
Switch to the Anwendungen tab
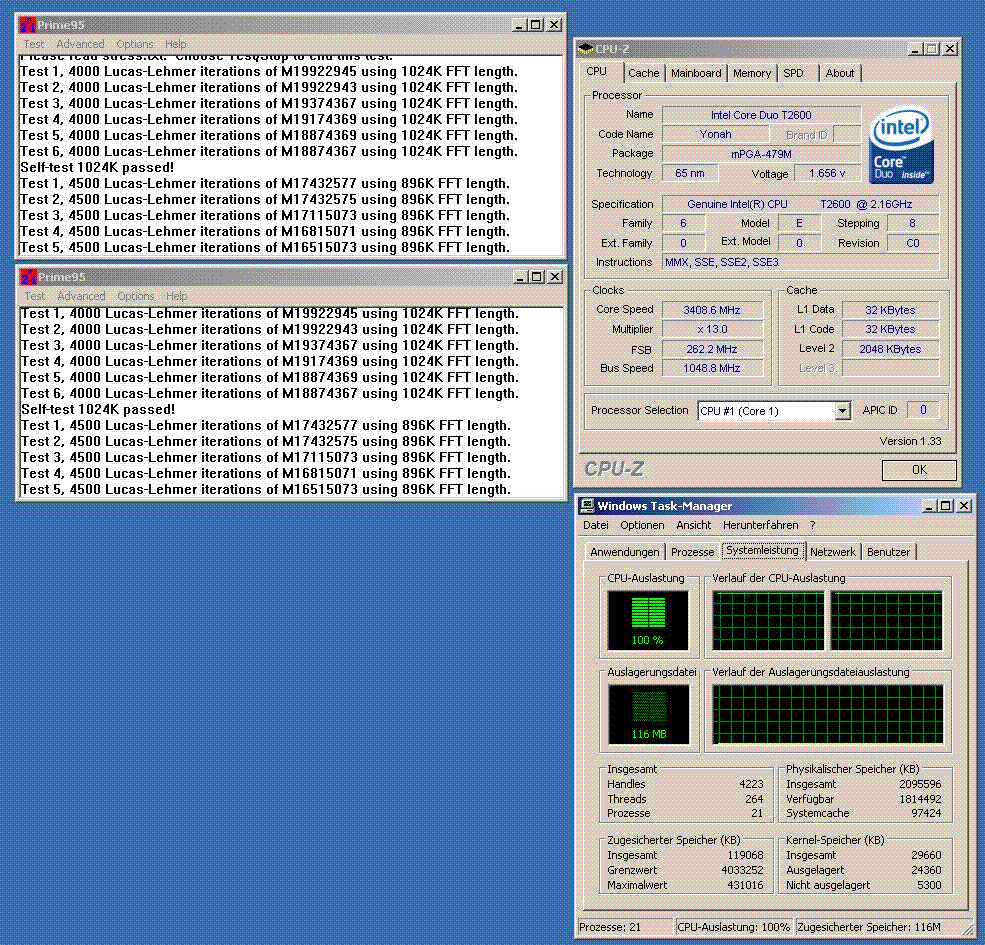coord(625,552)
